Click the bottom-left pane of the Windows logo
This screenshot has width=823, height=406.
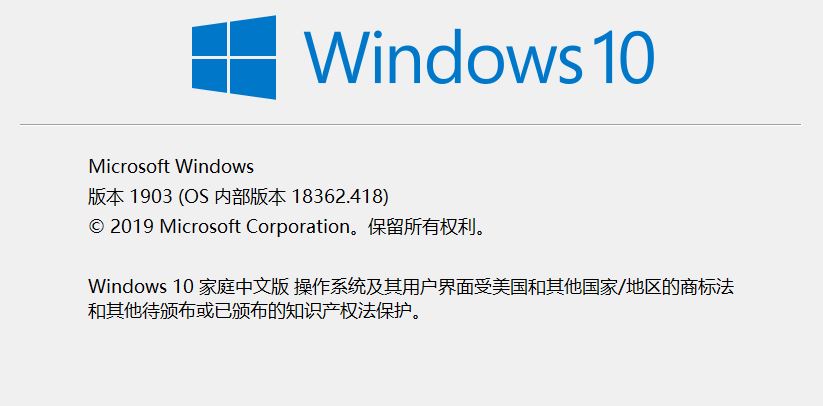209,75
